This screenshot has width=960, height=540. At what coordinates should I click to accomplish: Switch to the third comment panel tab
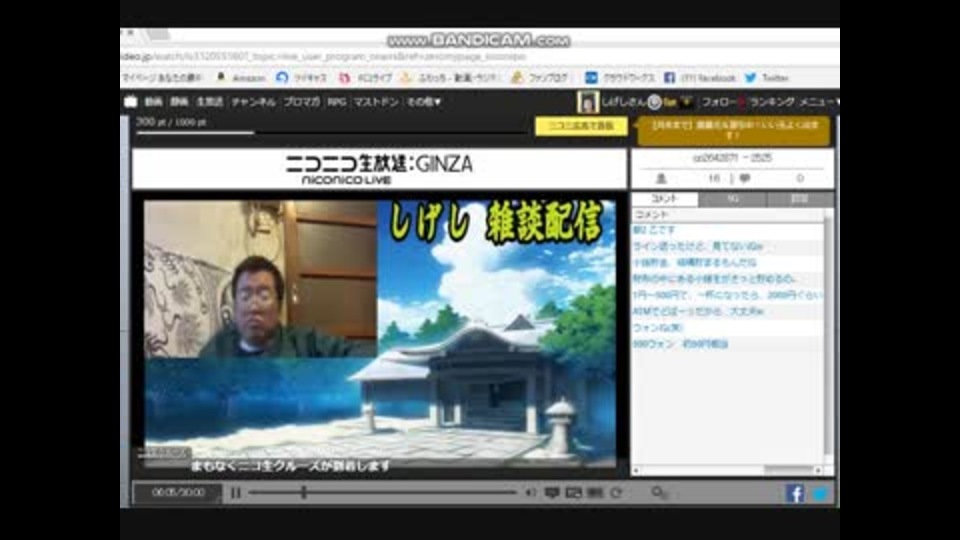(800, 198)
